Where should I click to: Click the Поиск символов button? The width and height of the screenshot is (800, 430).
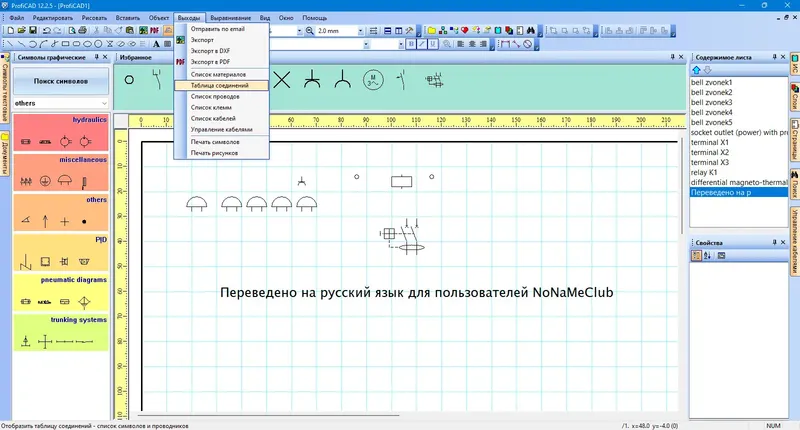pos(61,81)
